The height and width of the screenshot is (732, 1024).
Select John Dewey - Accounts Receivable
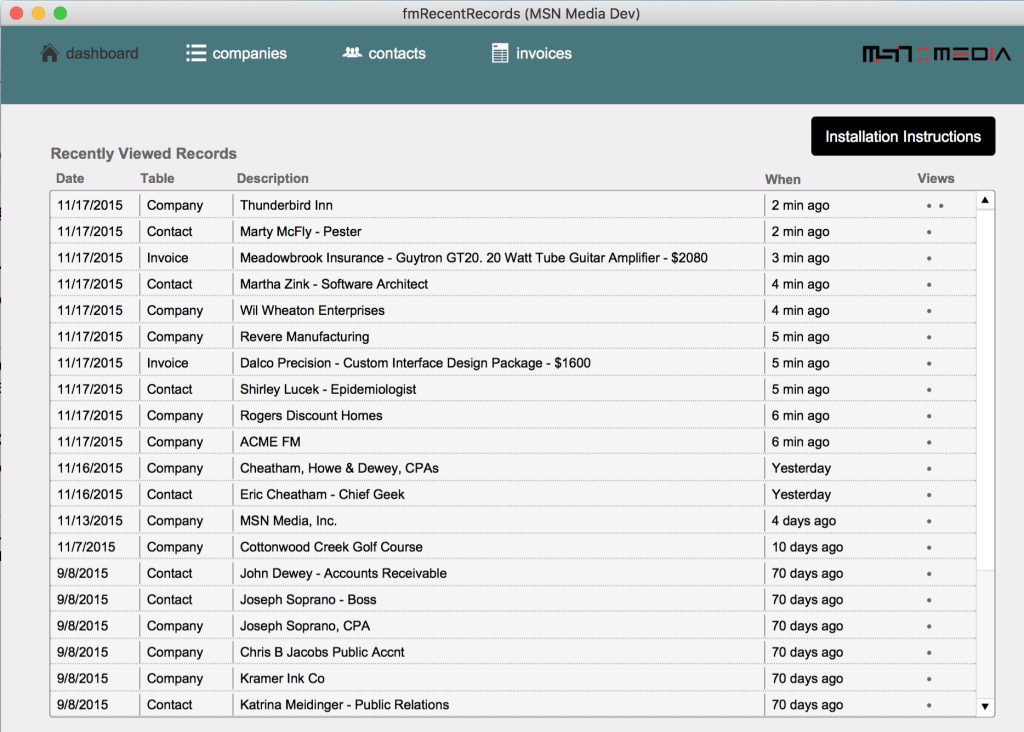tap(513, 573)
